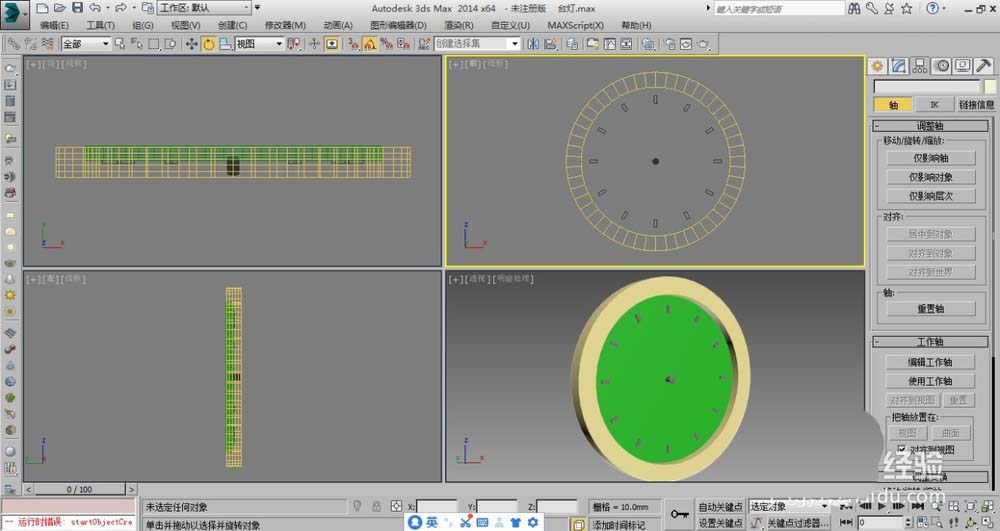Open the 创建选择集 named selection dropdown
The image size is (1000, 531).
coord(477,43)
